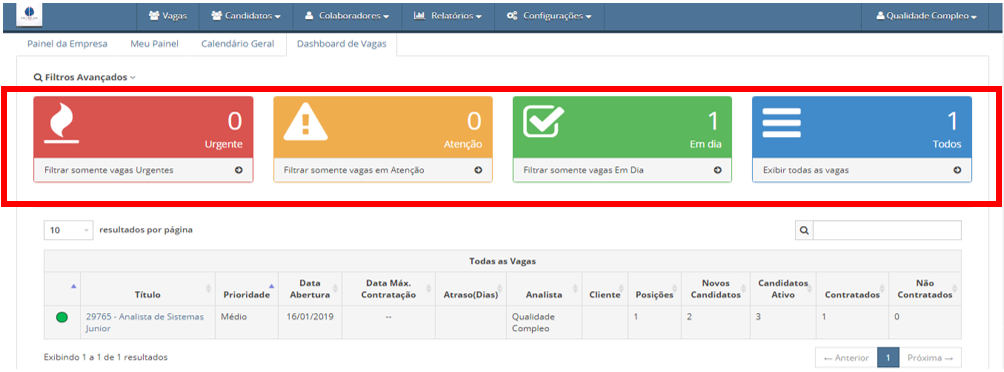Viewport: 1004px width, 372px height.
Task: Click the checkmark icon on Em dia card
Action: (x=544, y=122)
